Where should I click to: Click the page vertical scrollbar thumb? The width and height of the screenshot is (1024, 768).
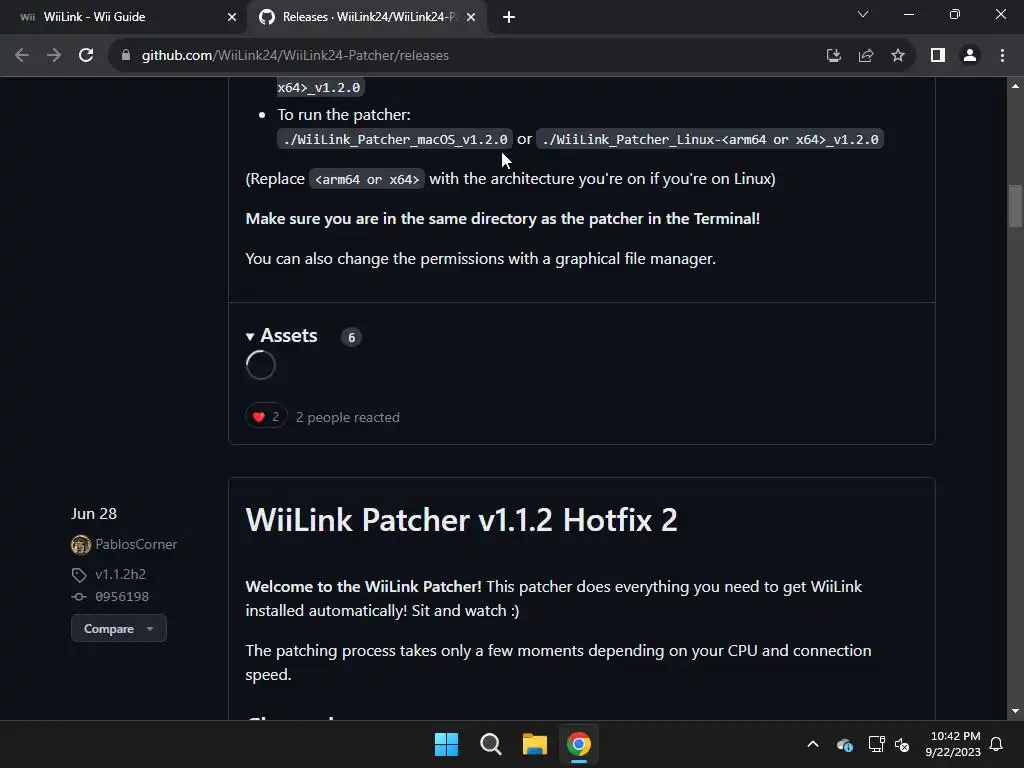pyautogui.click(x=1015, y=206)
